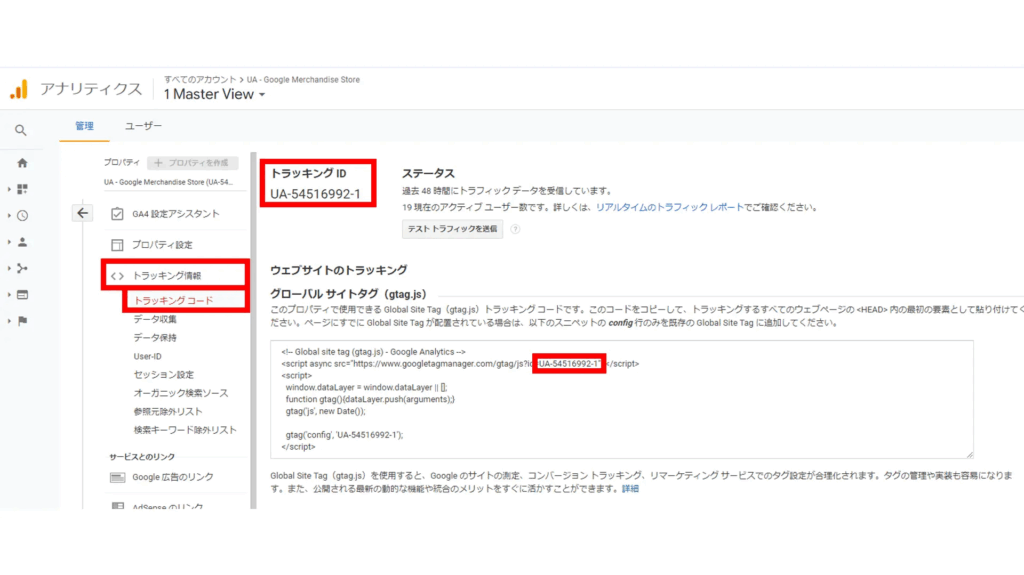The image size is (1024, 575).
Task: Expand Behavior section arrow in sidebar
Action: [x=9, y=295]
